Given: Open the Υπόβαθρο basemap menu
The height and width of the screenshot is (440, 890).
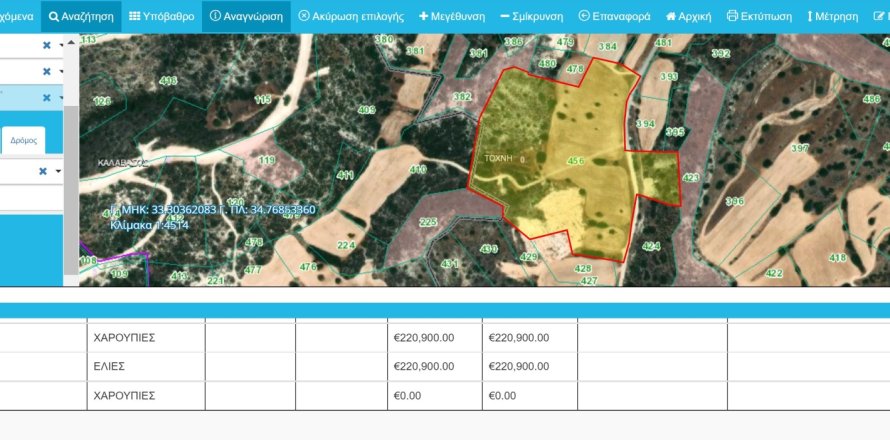Looking at the screenshot, I should [x=162, y=16].
